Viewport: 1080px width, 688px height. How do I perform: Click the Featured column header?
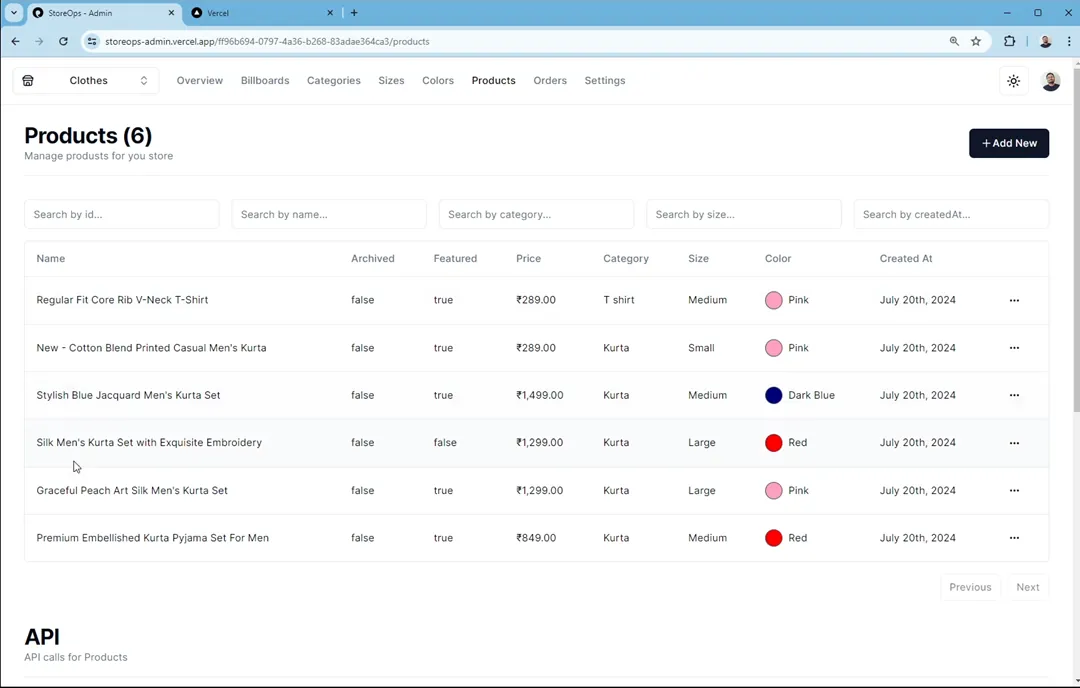455,258
